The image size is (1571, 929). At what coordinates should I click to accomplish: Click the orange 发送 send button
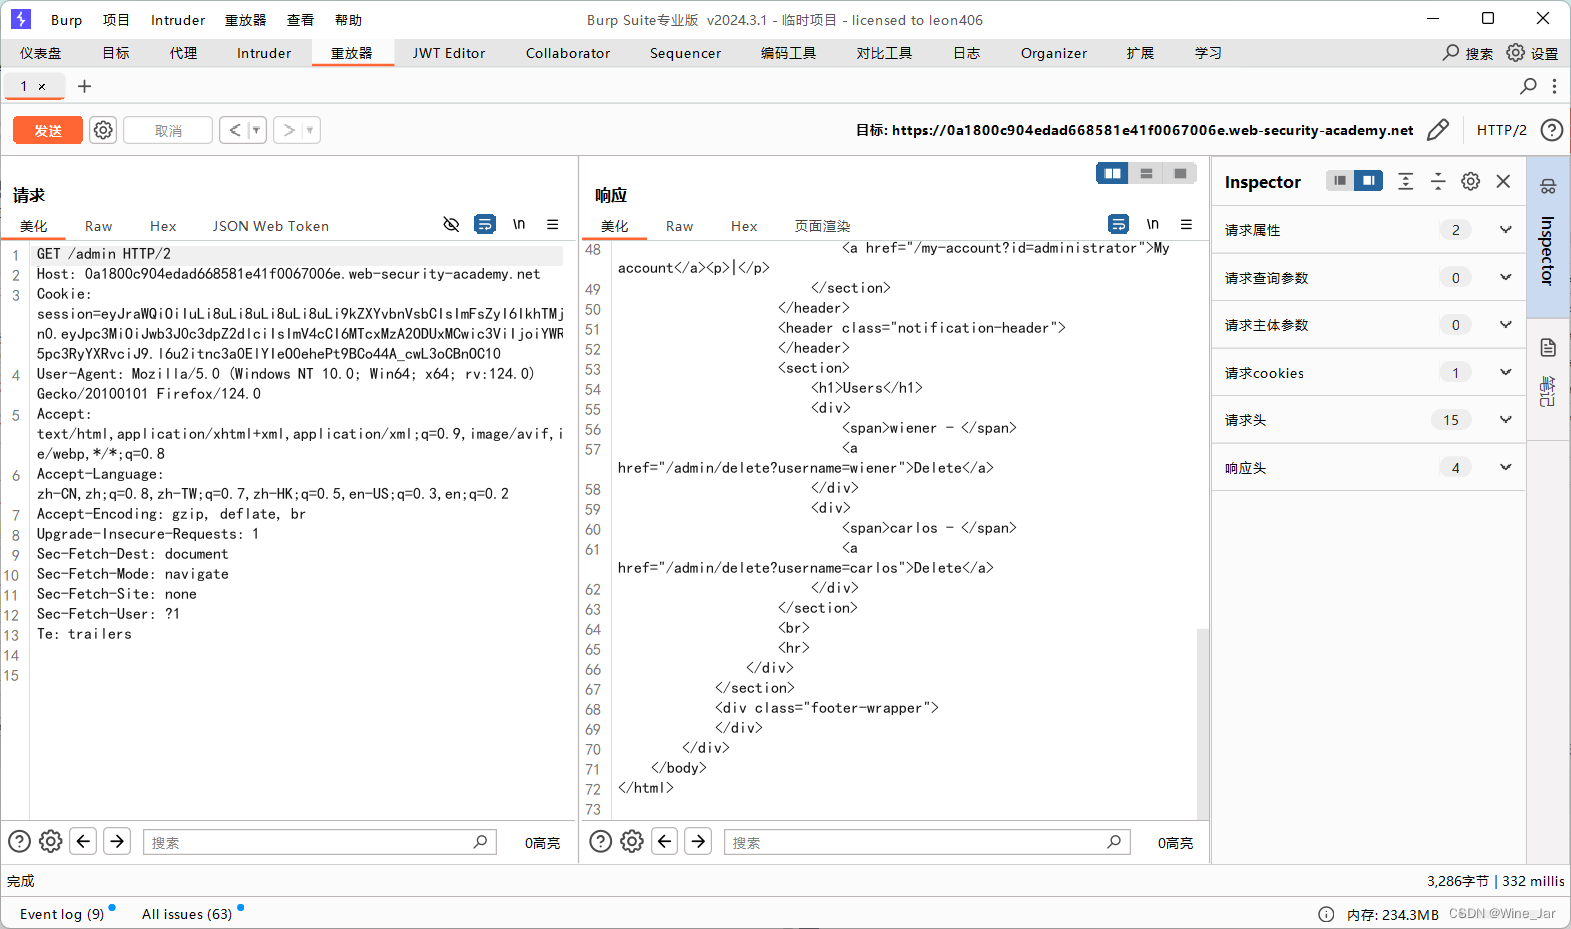[48, 130]
